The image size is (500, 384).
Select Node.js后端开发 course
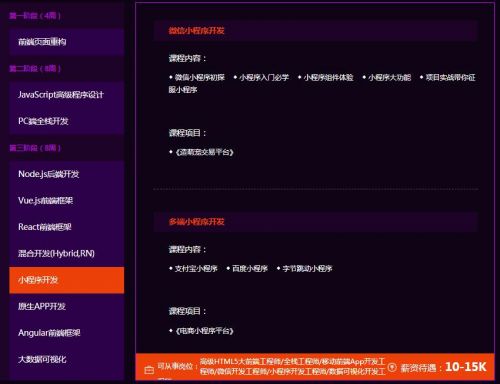point(67,174)
